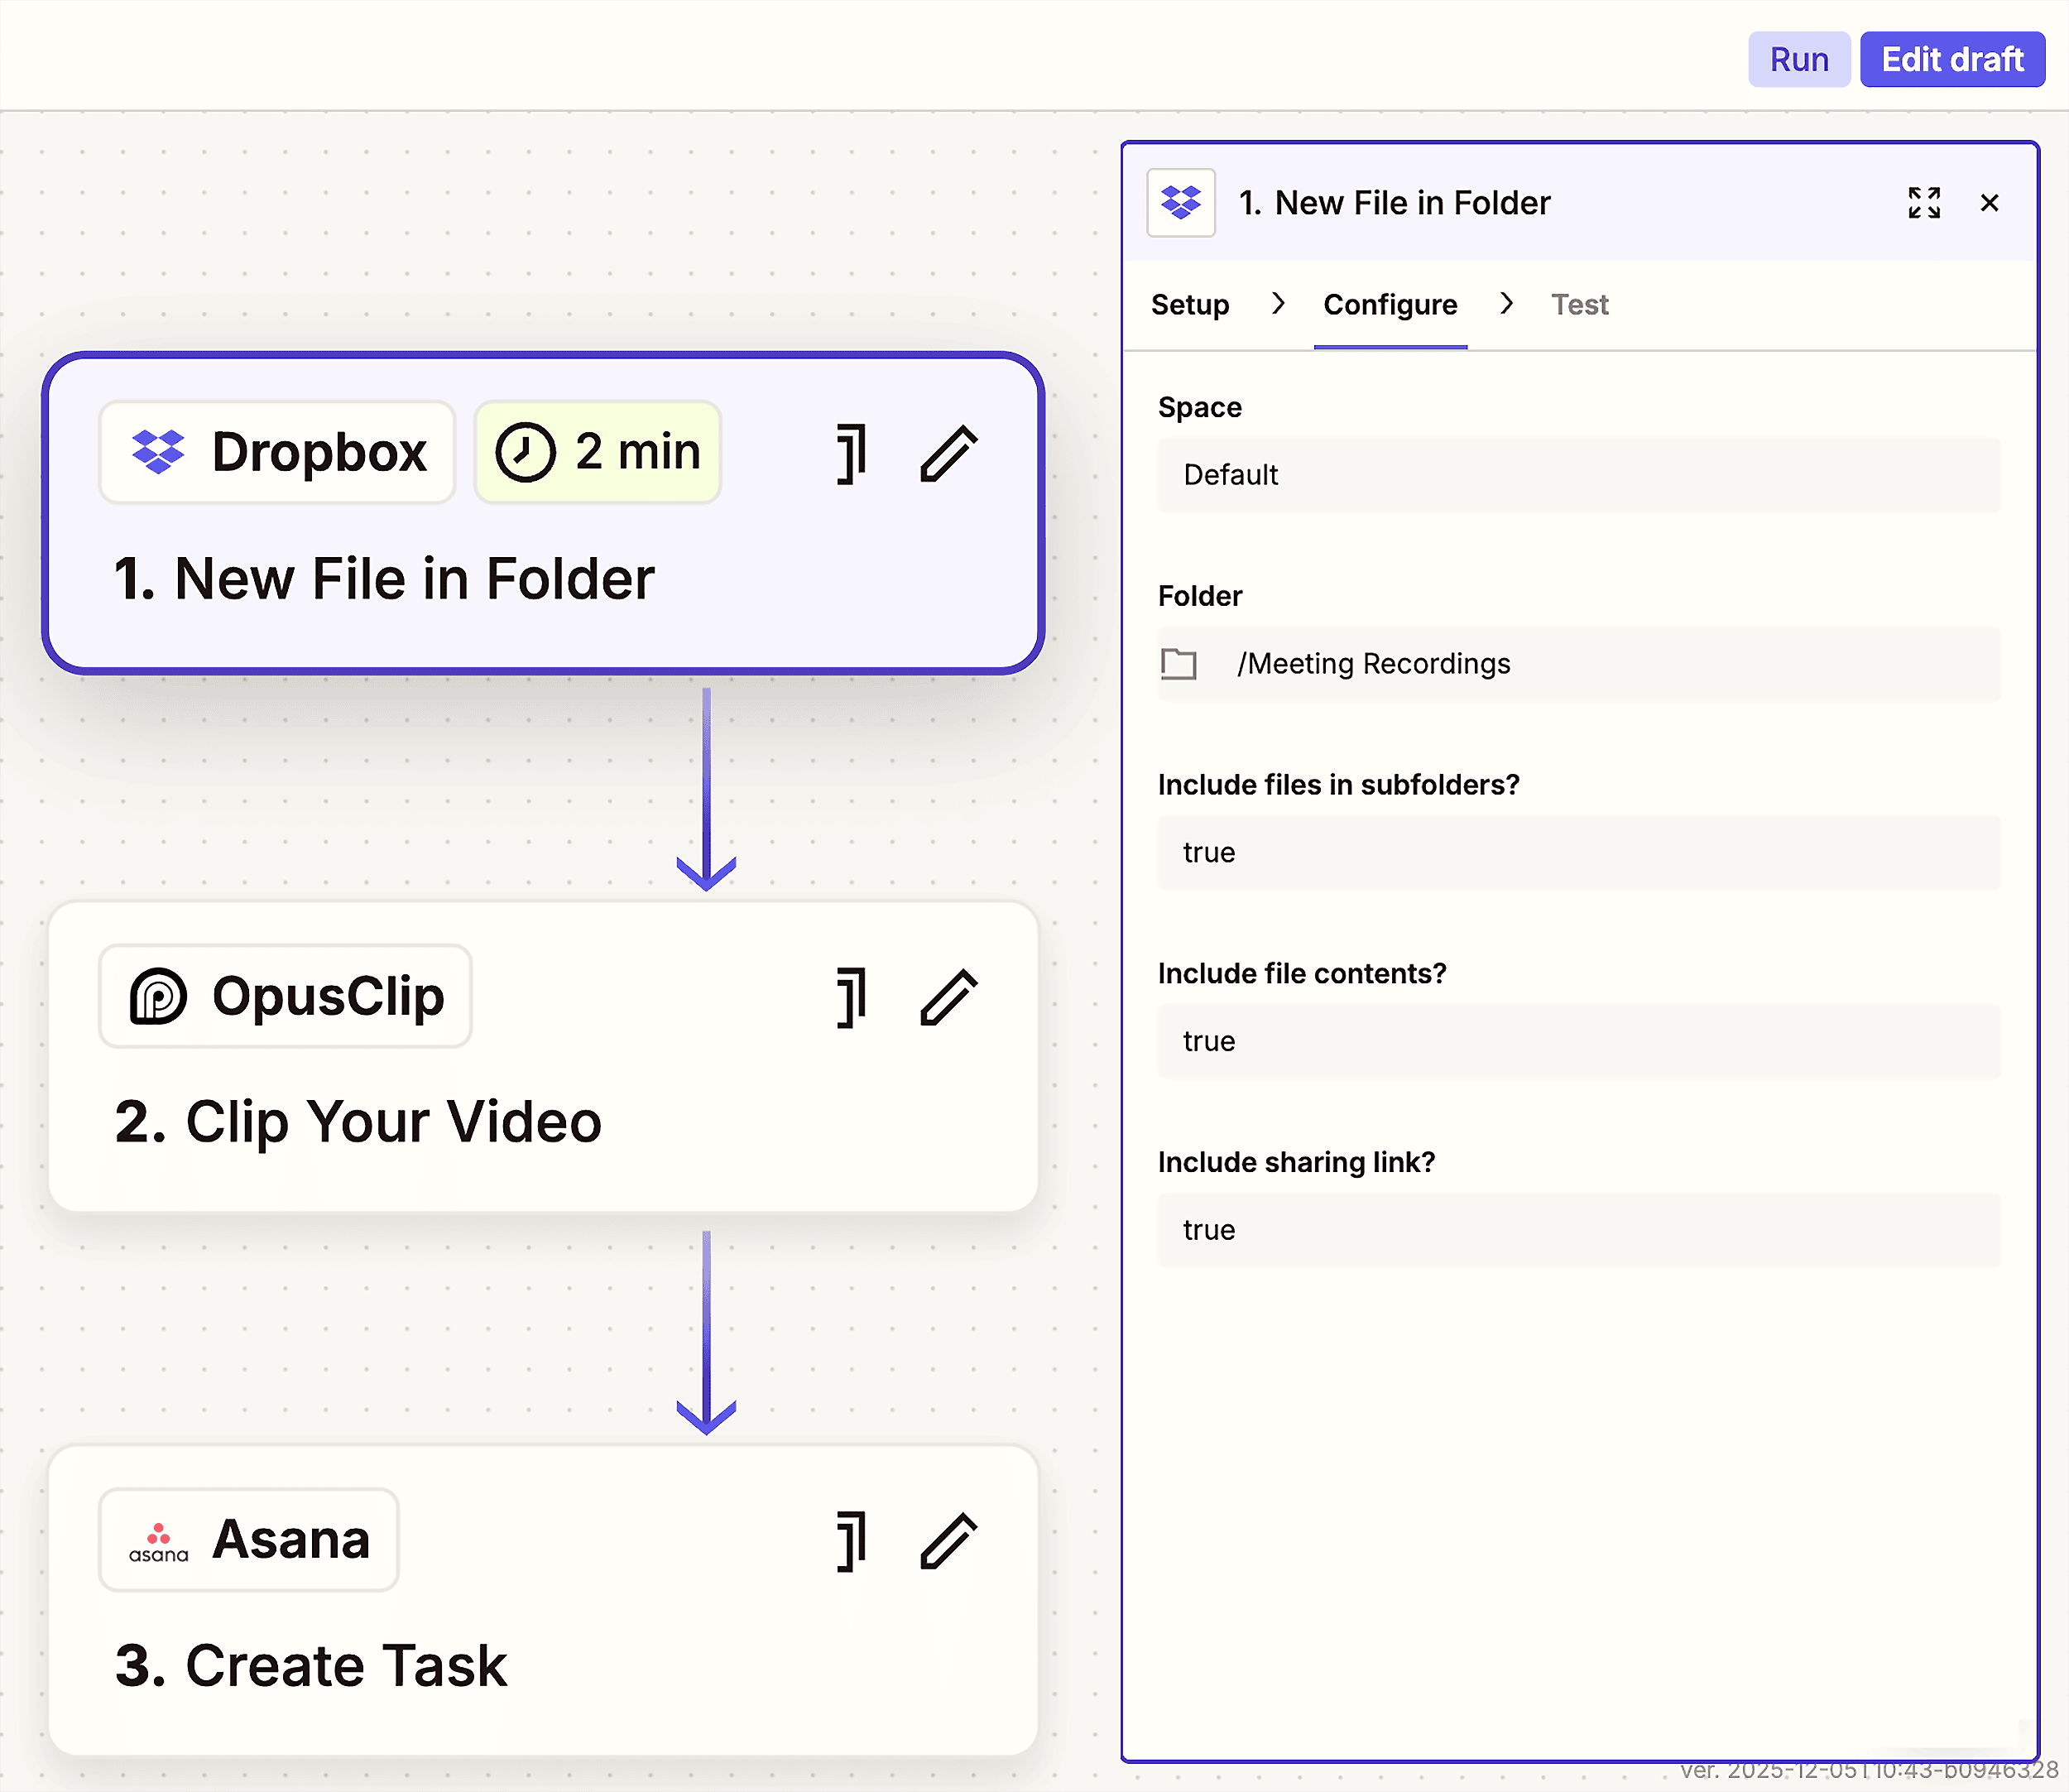Image resolution: width=2069 pixels, height=1792 pixels.
Task: Switch to the Setup tab
Action: (x=1189, y=305)
